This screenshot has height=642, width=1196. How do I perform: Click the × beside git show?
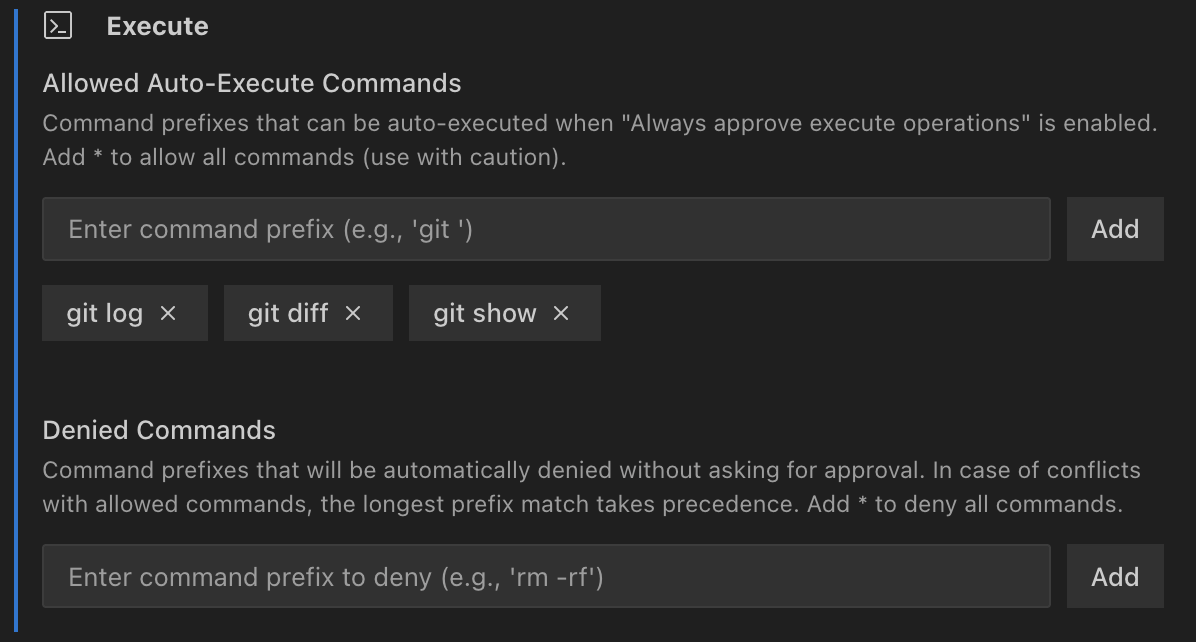561,313
